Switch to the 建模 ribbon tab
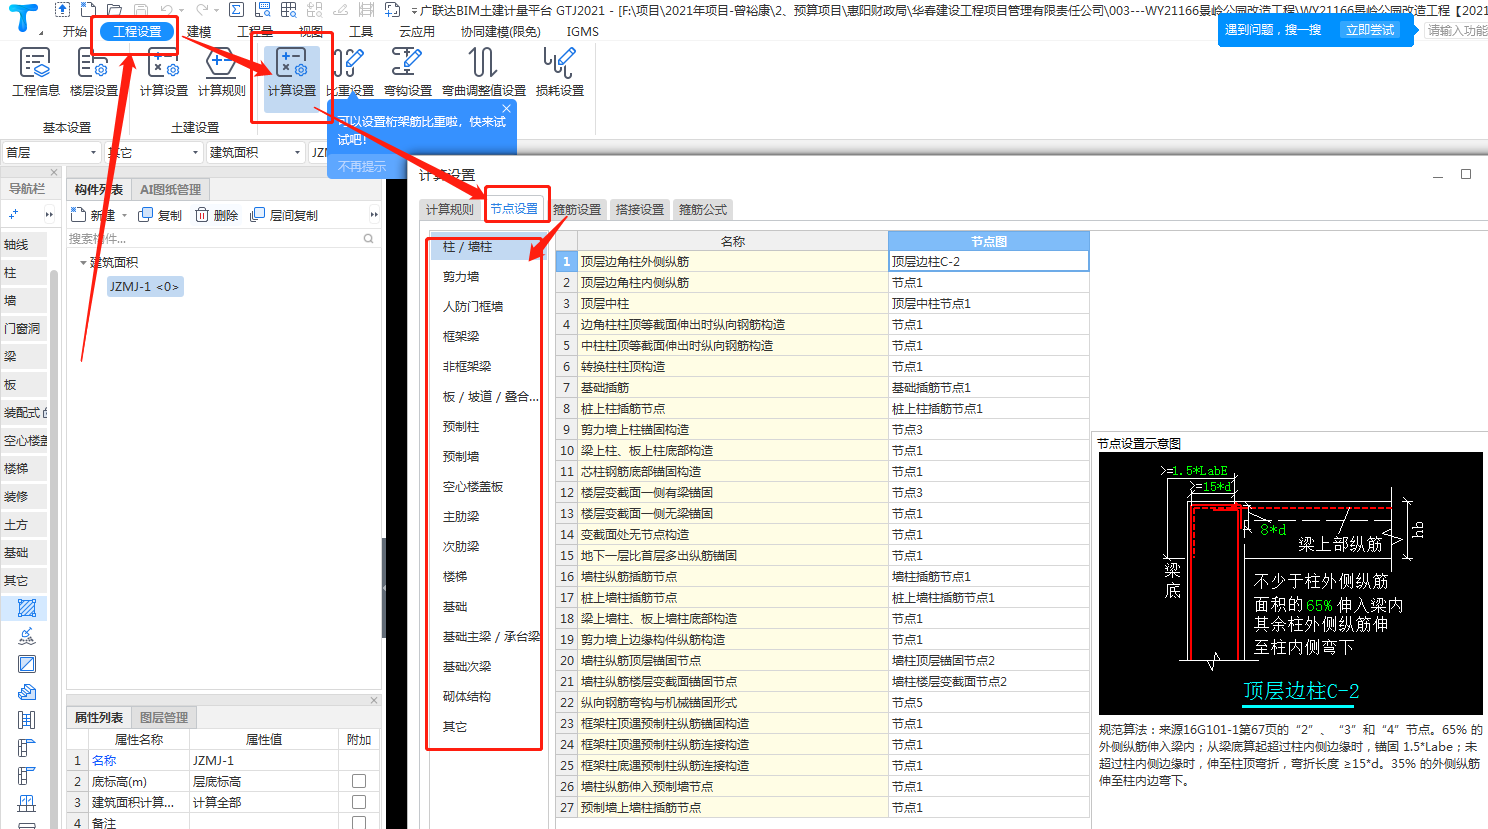 (x=199, y=32)
